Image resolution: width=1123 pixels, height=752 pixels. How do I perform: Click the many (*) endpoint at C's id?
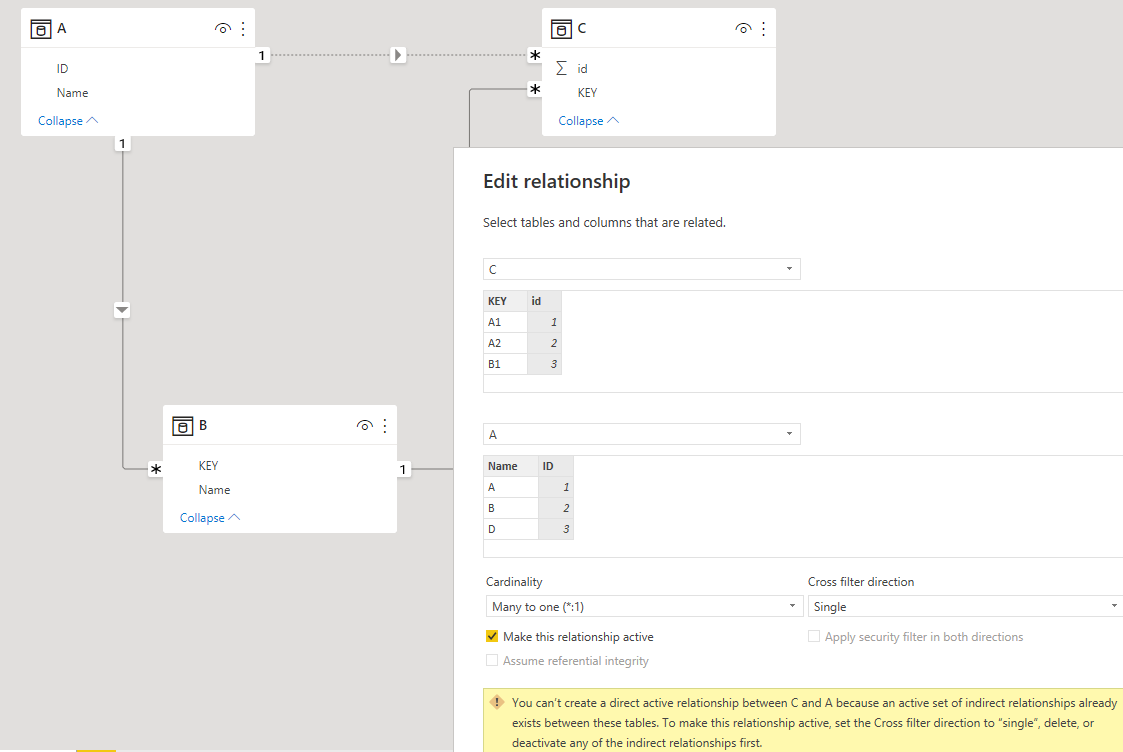click(x=535, y=55)
